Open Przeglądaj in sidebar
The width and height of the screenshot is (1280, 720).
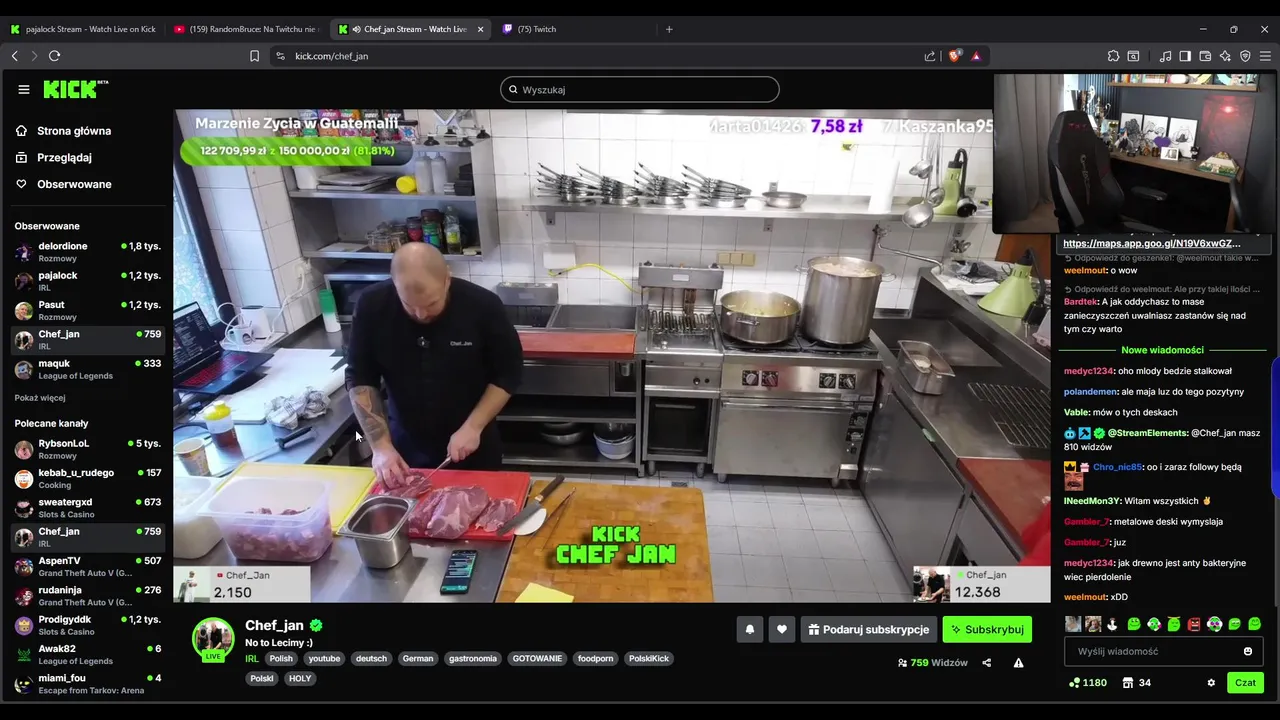64,157
